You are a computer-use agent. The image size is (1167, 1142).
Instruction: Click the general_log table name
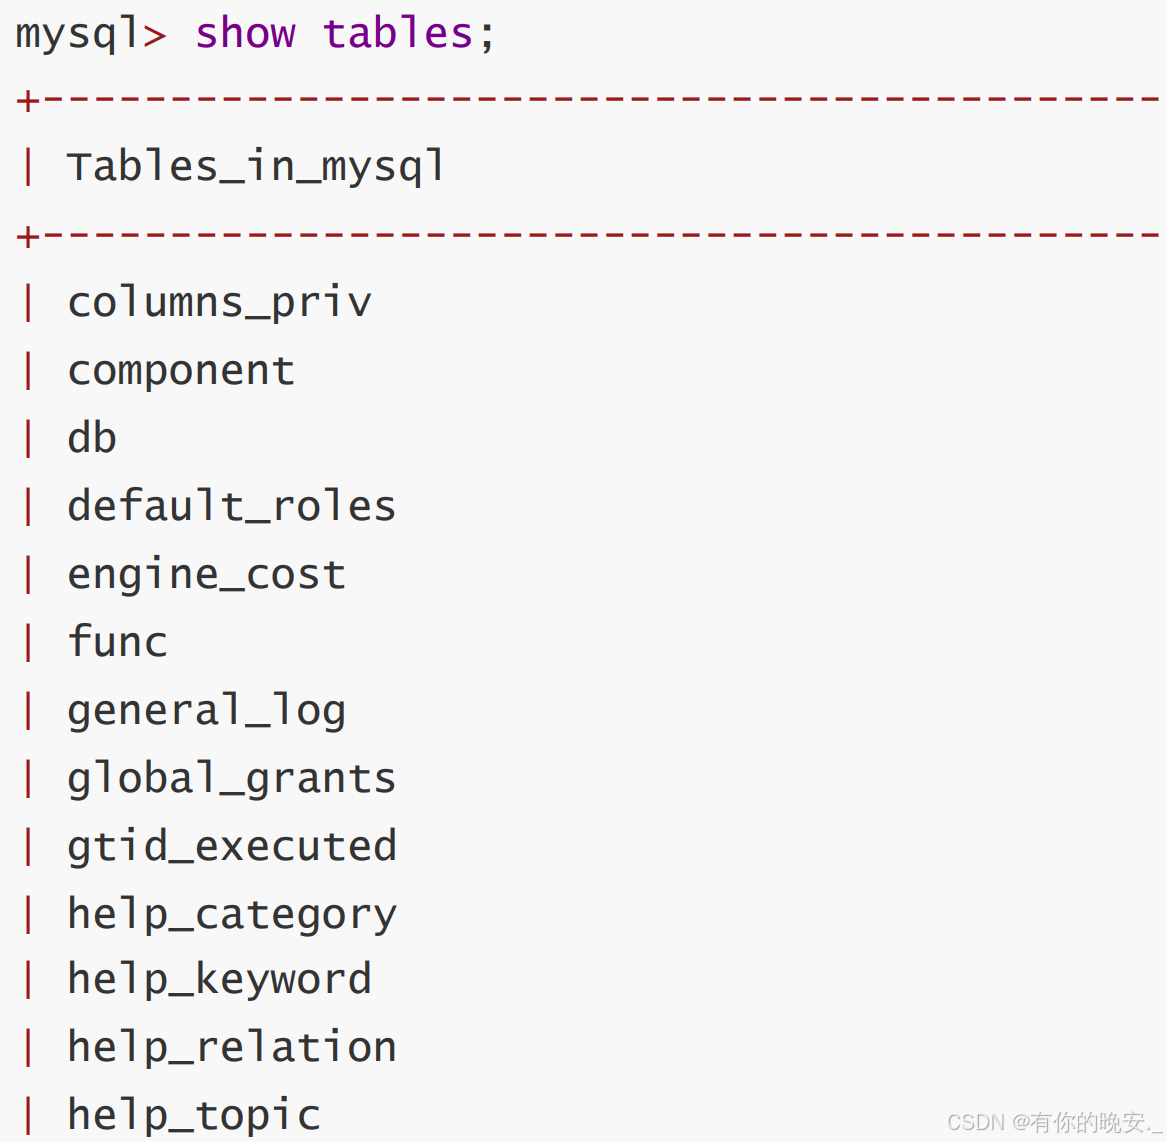[x=206, y=711]
